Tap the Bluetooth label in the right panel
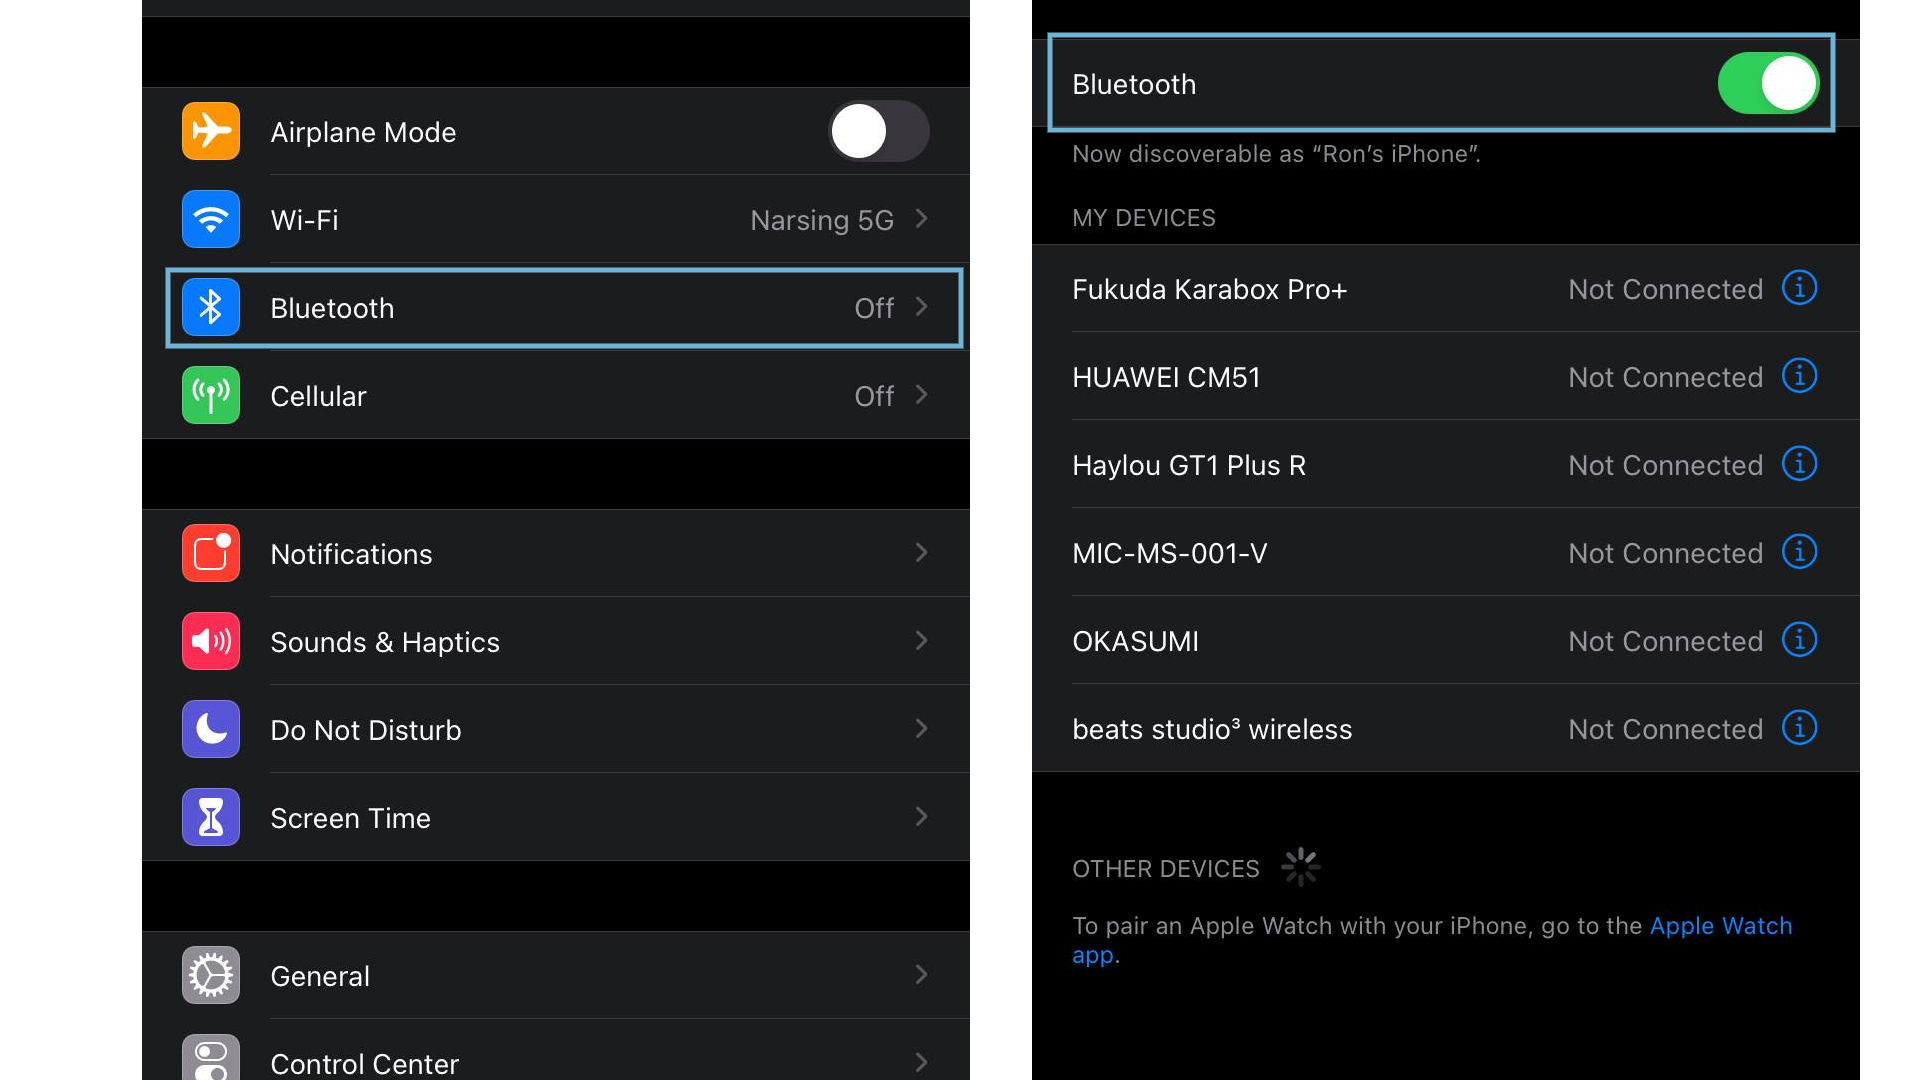Viewport: 1920px width, 1080px height. pos(1134,84)
